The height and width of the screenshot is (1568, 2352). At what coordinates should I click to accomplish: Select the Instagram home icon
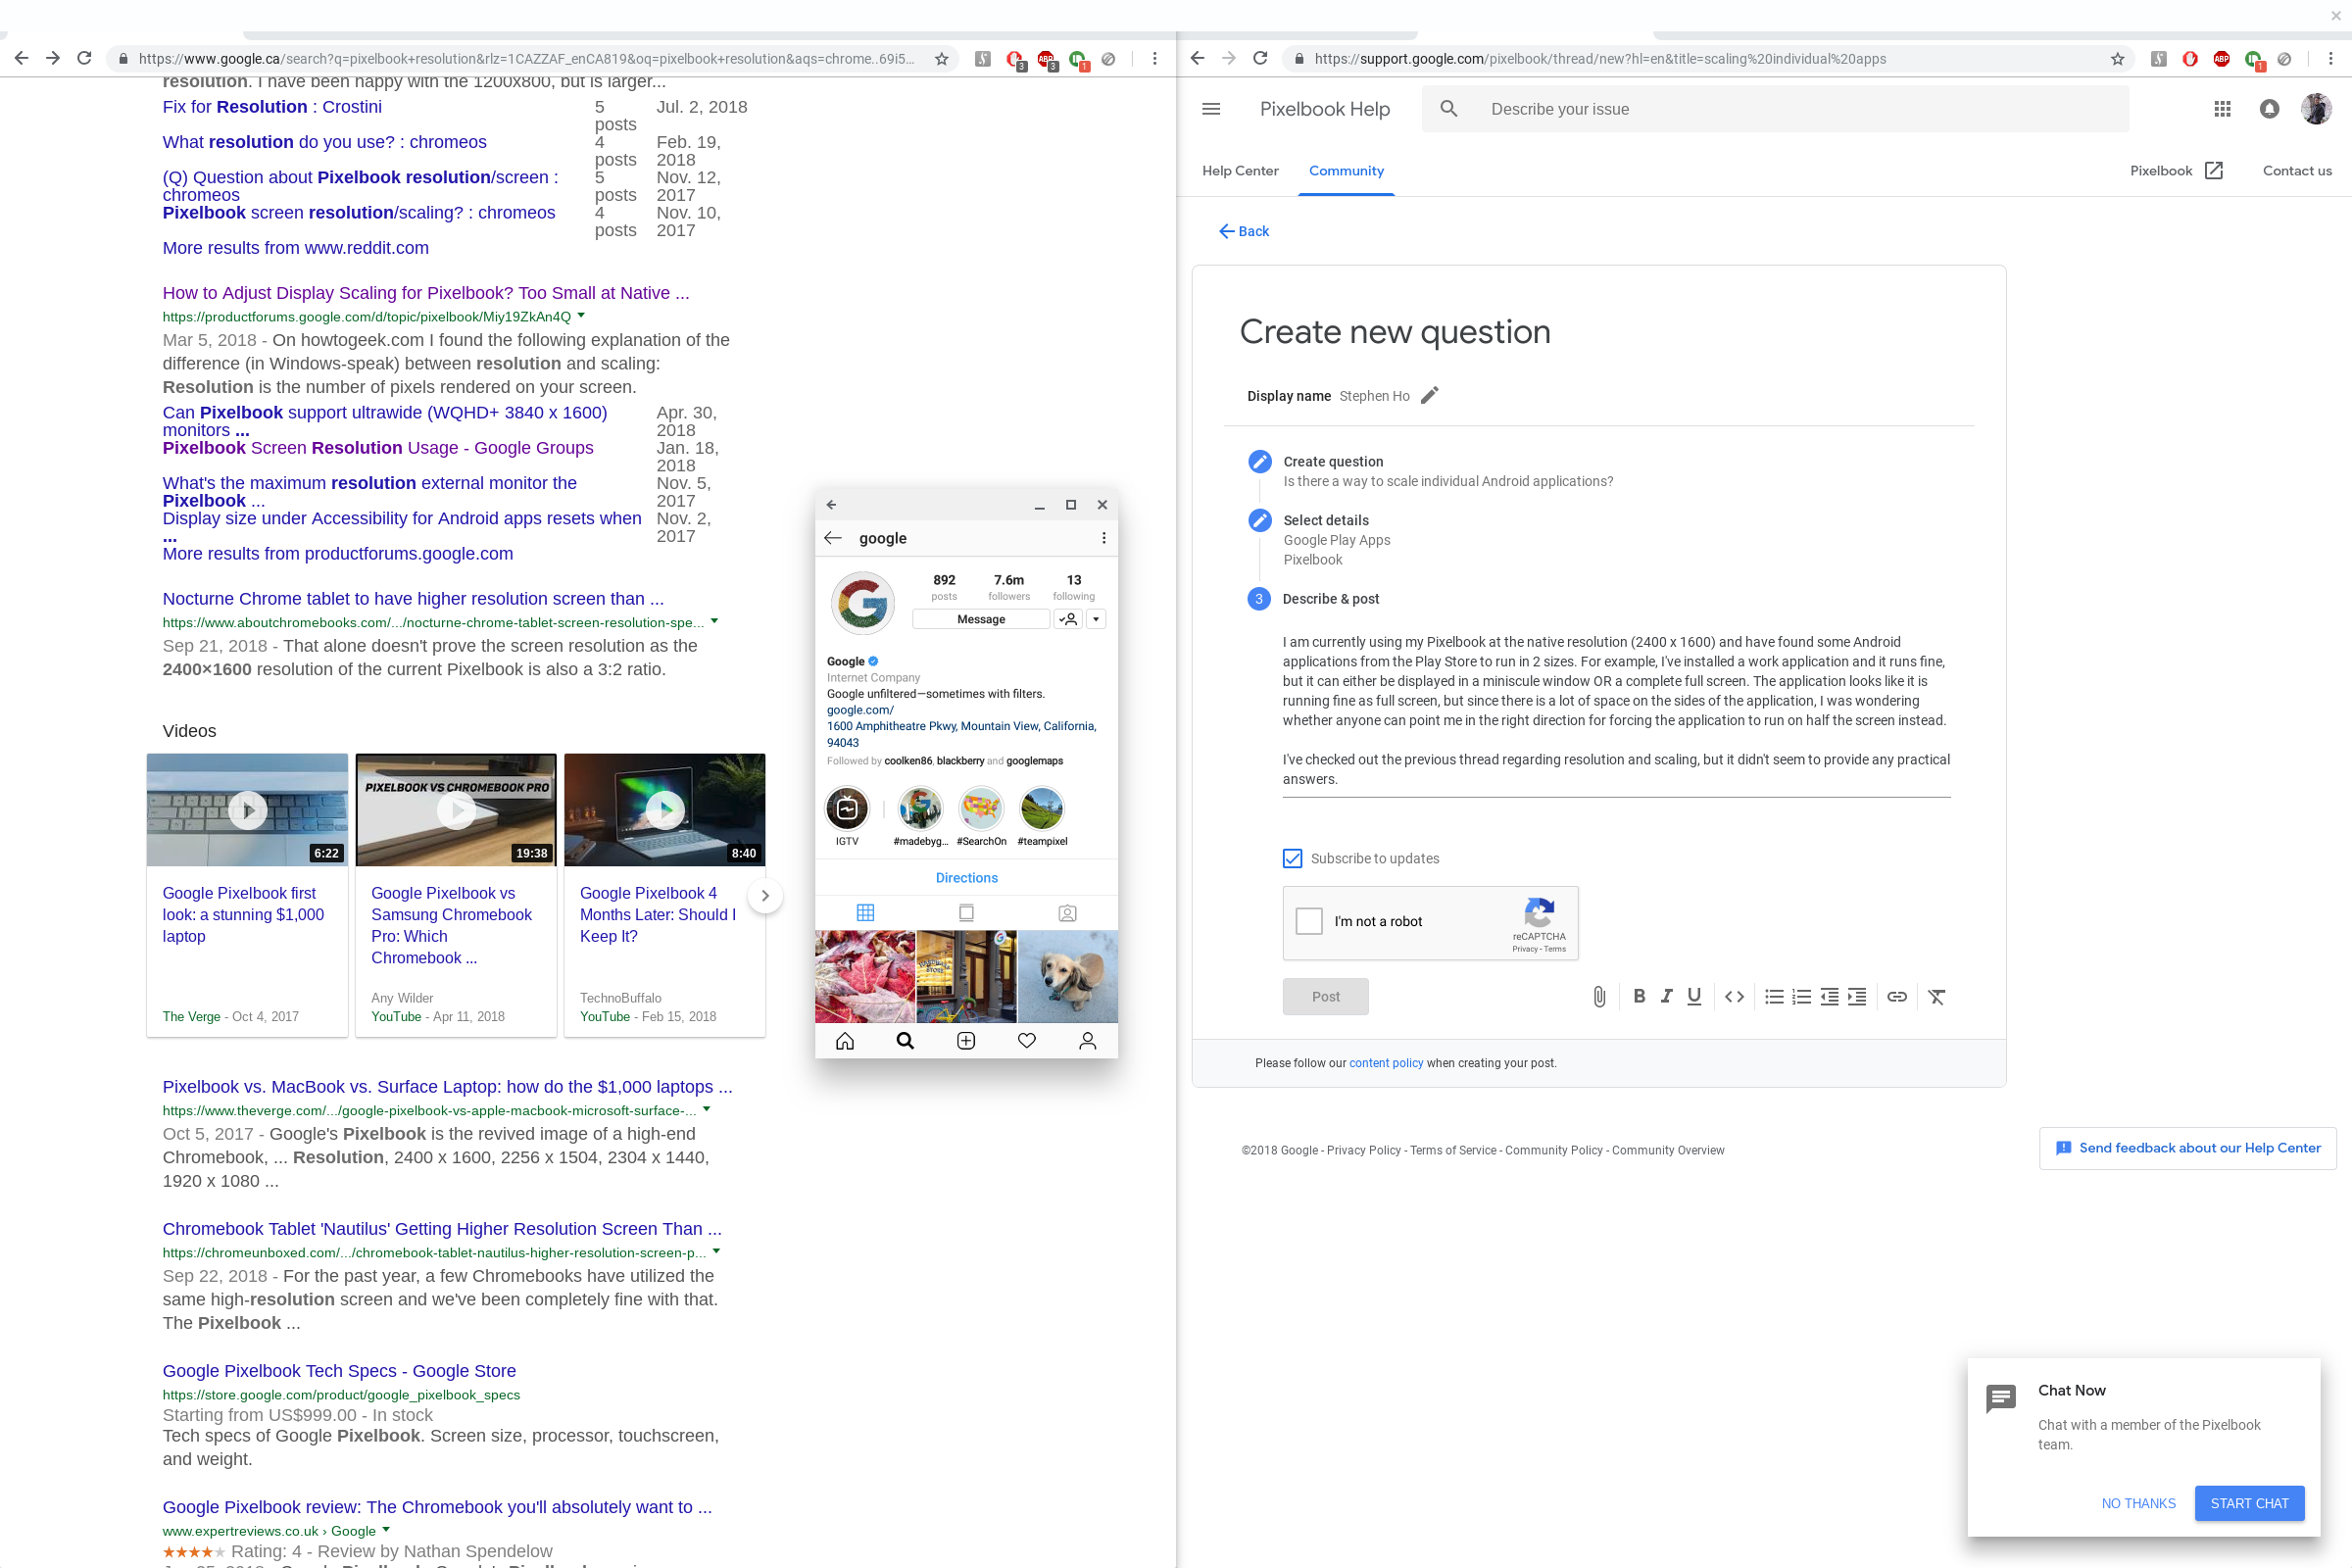845,1040
